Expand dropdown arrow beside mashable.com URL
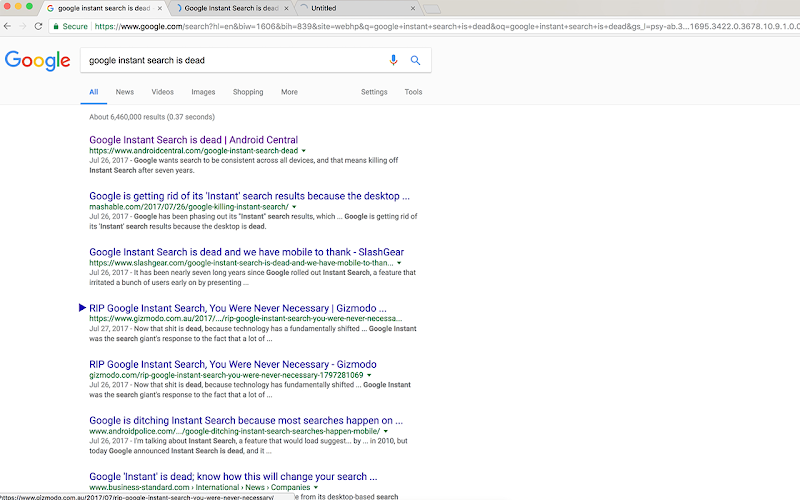Viewport: 800px width, 500px height. pyautogui.click(x=294, y=207)
